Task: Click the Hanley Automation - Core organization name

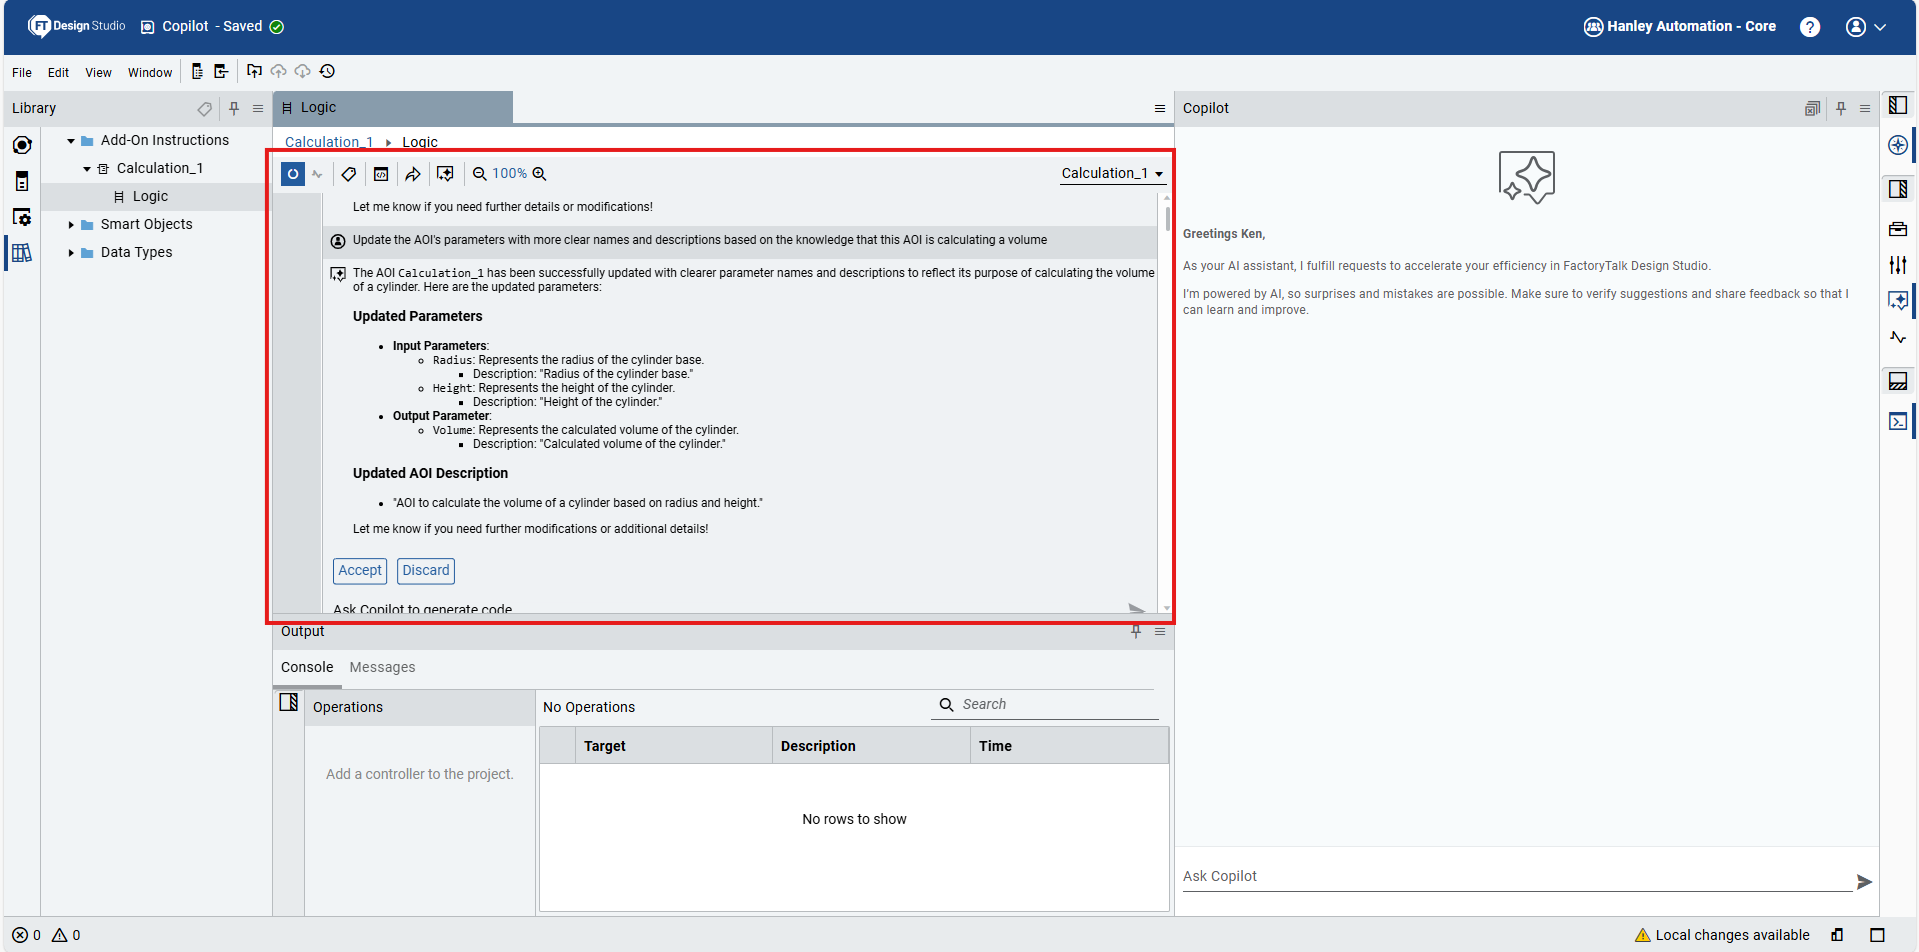Action: tap(1691, 27)
